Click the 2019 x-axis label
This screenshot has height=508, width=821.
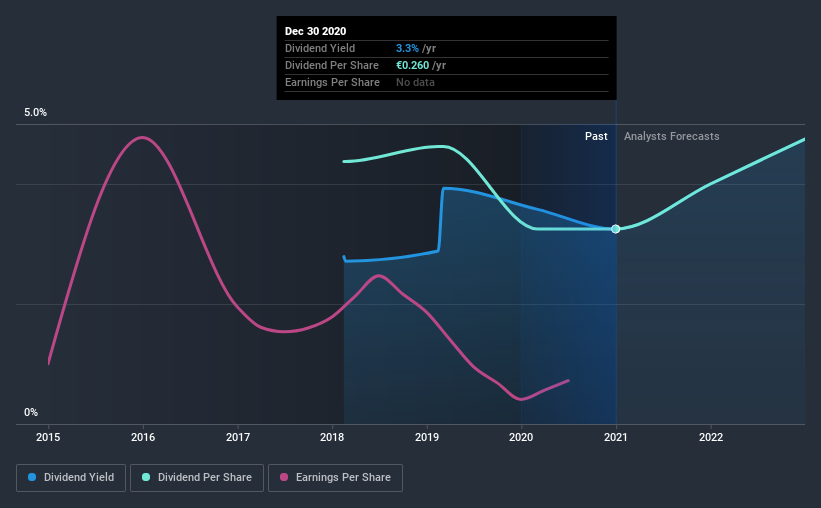pyautogui.click(x=427, y=437)
